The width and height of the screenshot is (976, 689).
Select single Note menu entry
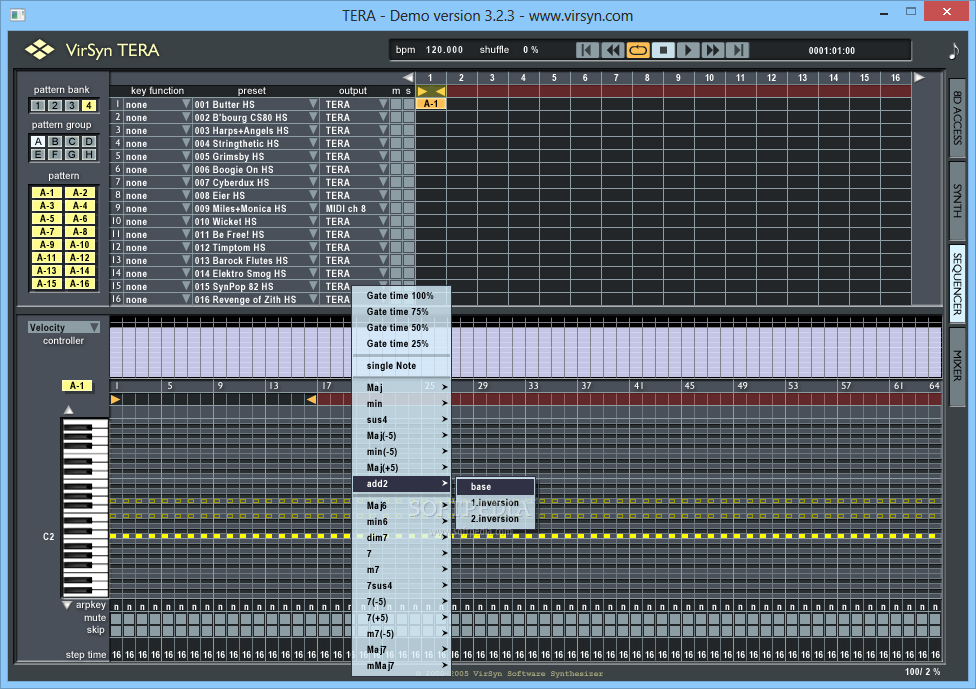coord(401,366)
